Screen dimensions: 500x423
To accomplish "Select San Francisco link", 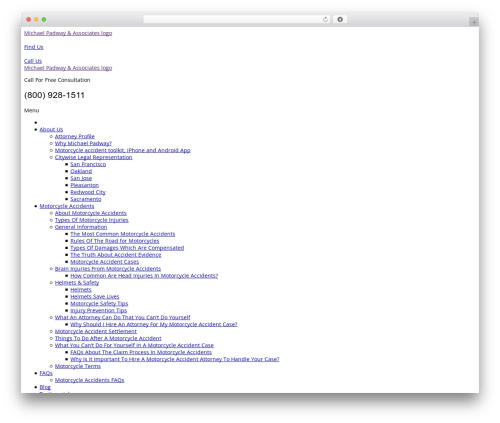I will coord(88,164).
